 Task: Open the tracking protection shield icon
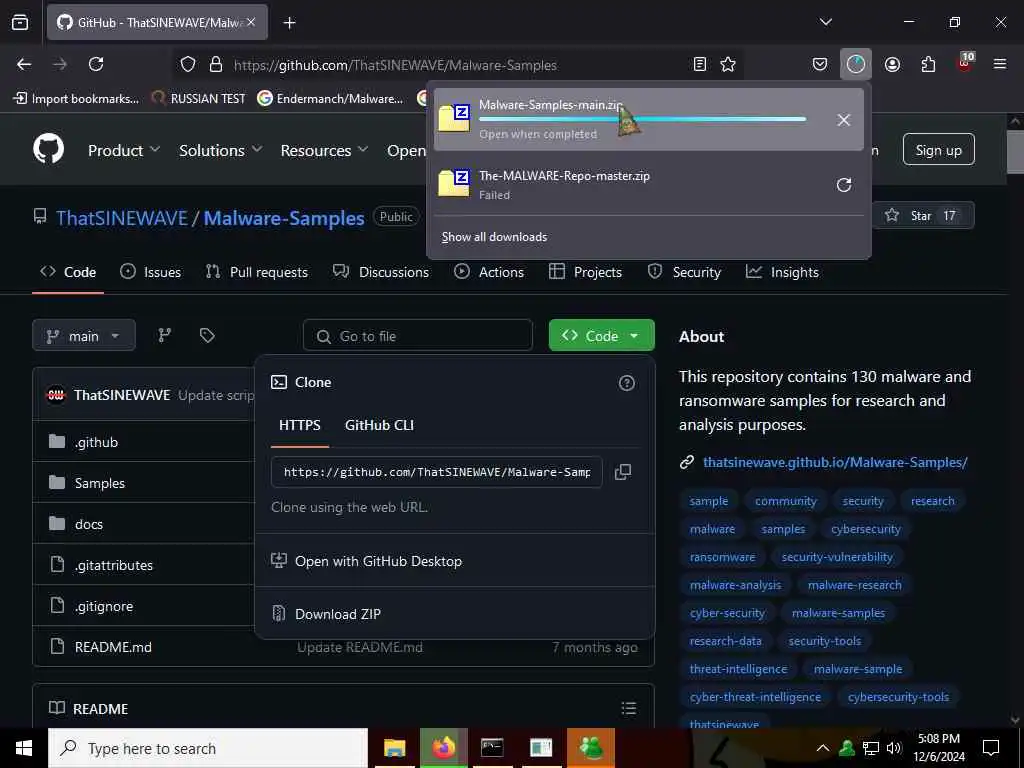point(188,65)
